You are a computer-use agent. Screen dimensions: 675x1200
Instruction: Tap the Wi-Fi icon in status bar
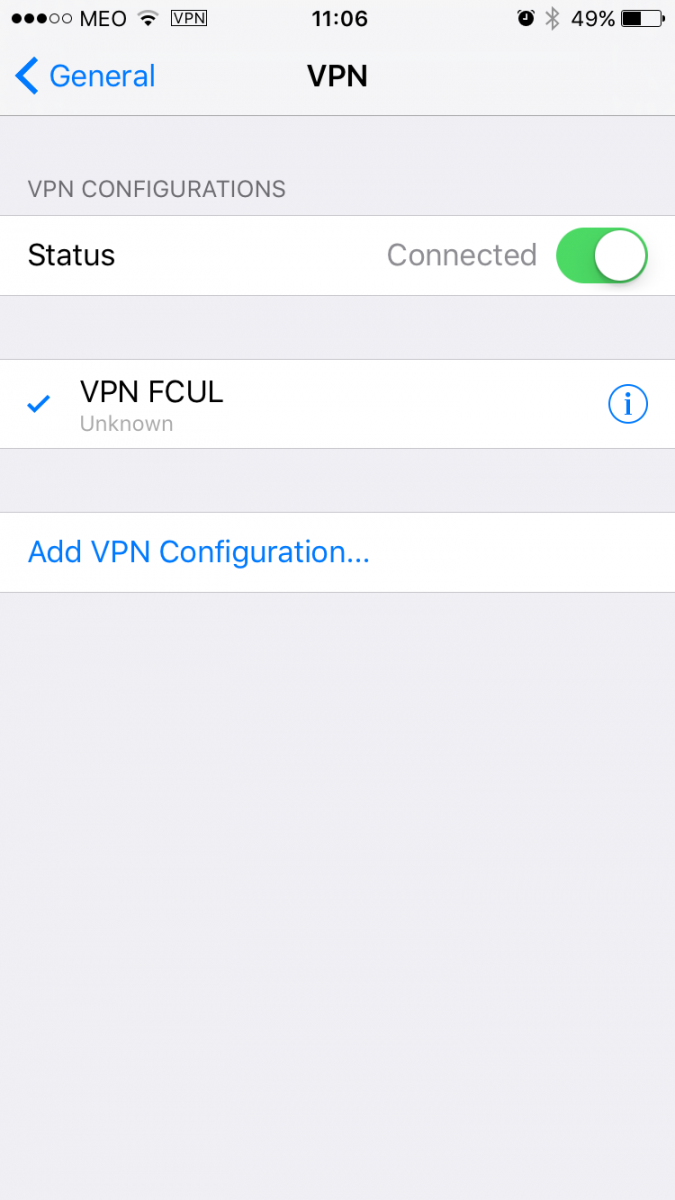148,18
